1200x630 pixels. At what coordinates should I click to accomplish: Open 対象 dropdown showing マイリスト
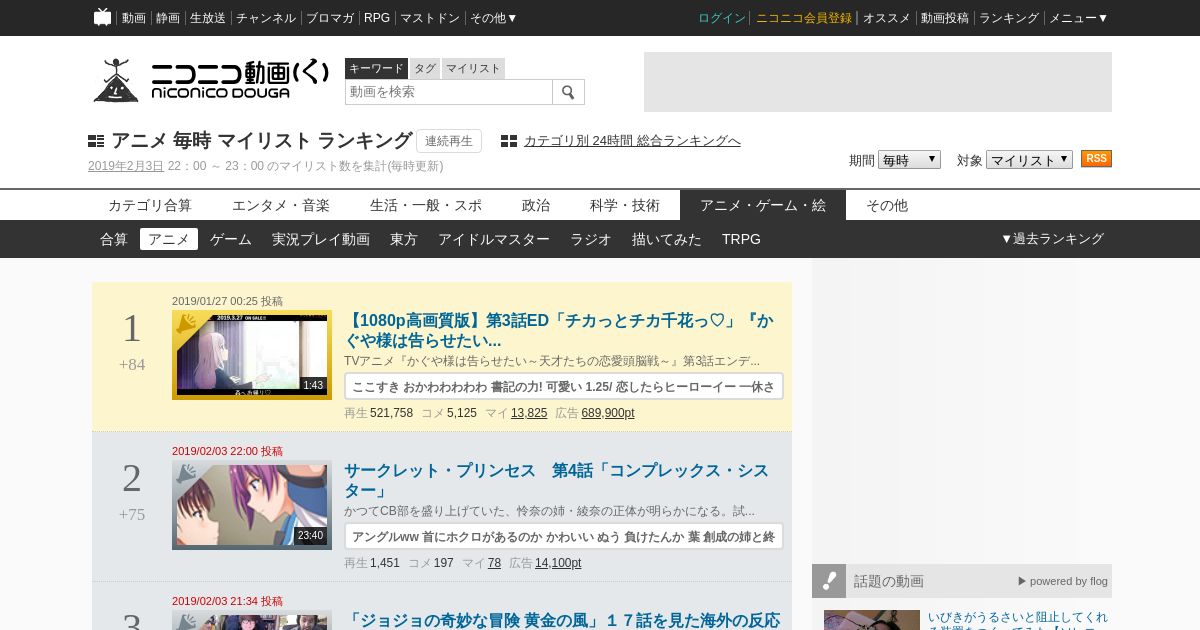[x=1029, y=159]
